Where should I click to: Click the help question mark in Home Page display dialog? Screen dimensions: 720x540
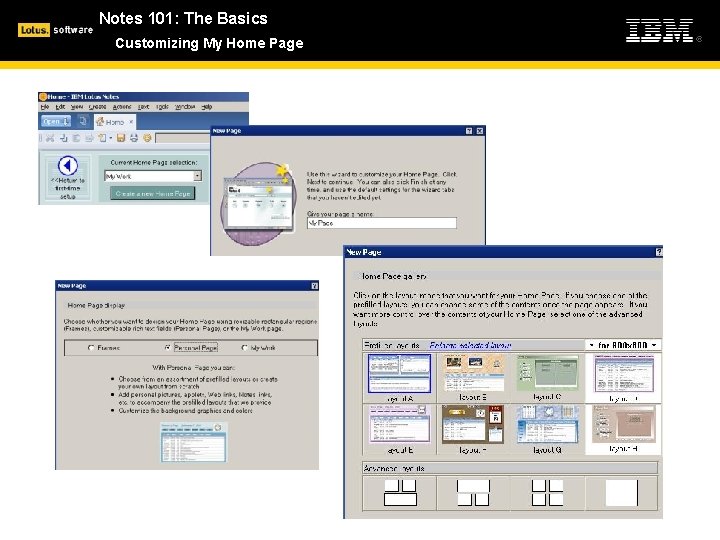pos(315,286)
